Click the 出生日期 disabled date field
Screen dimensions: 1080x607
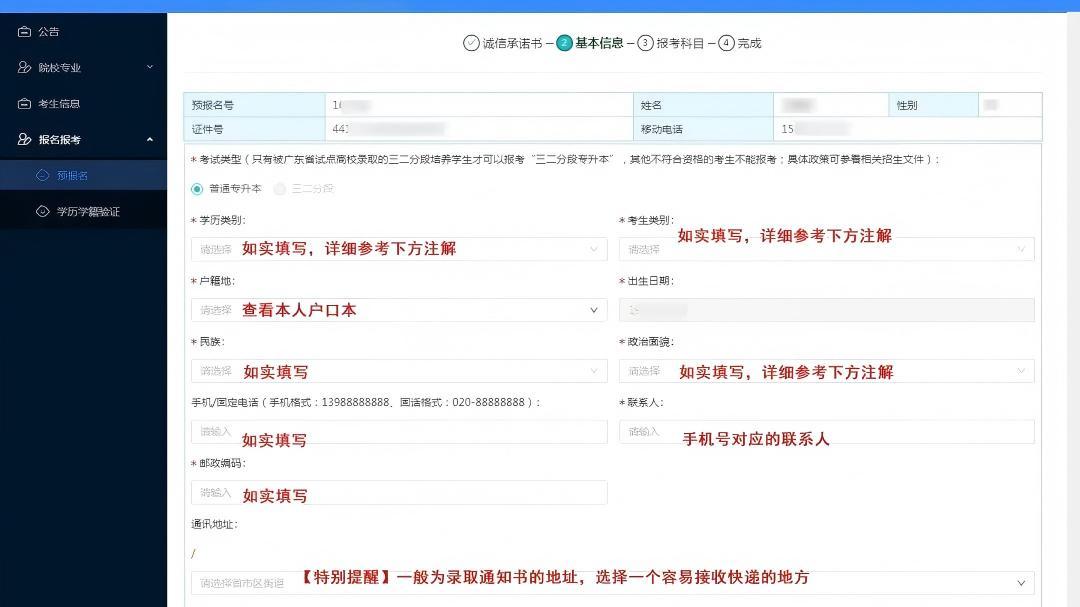(x=825, y=310)
